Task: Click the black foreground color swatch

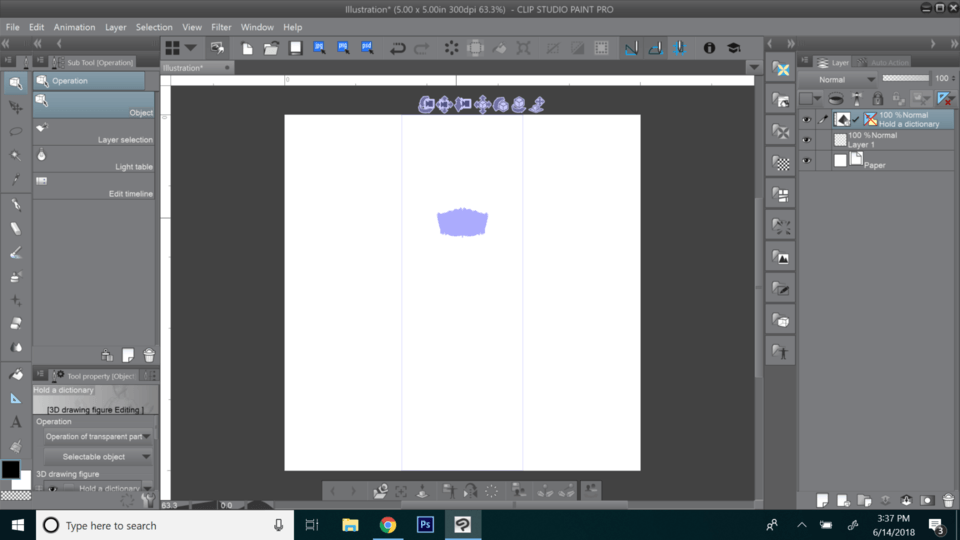Action: (10, 470)
